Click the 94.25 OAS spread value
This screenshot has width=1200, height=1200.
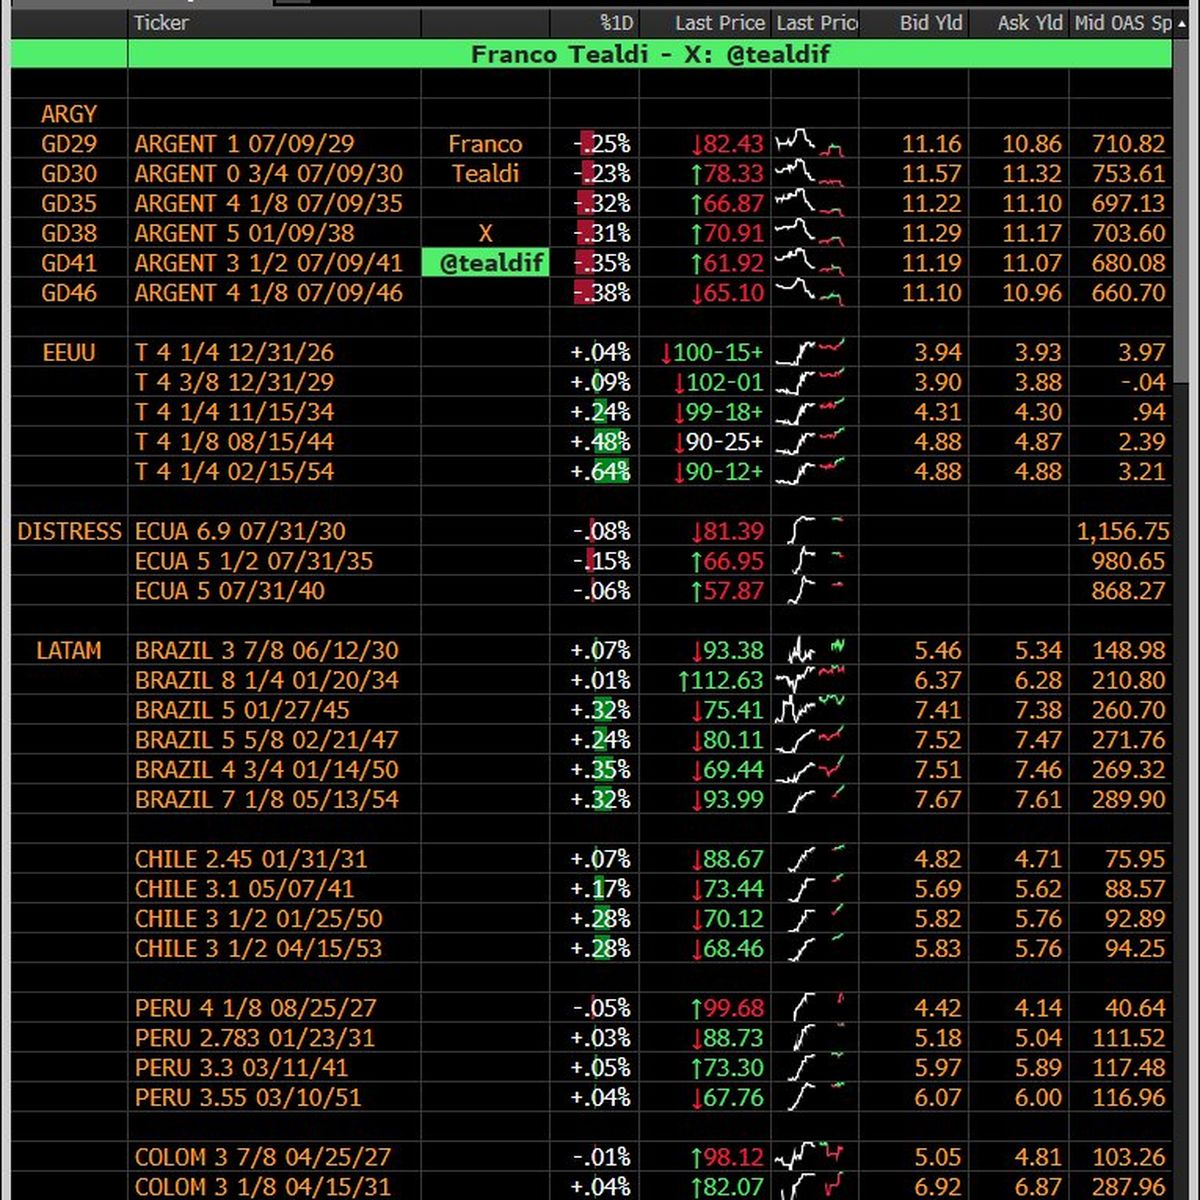[x=1135, y=949]
